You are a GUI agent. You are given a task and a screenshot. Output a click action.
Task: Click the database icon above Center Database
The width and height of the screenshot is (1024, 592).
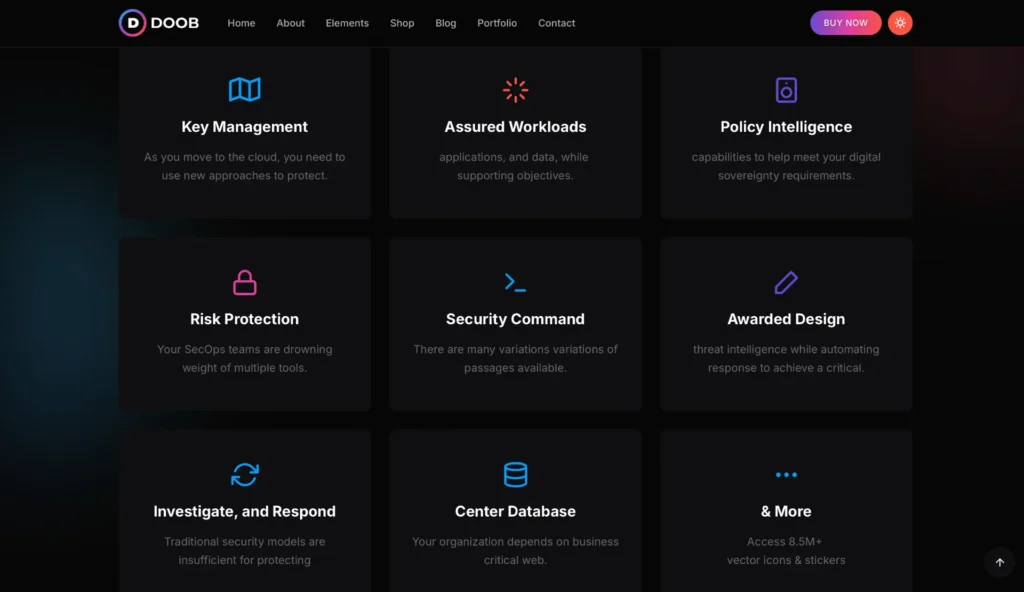point(515,474)
